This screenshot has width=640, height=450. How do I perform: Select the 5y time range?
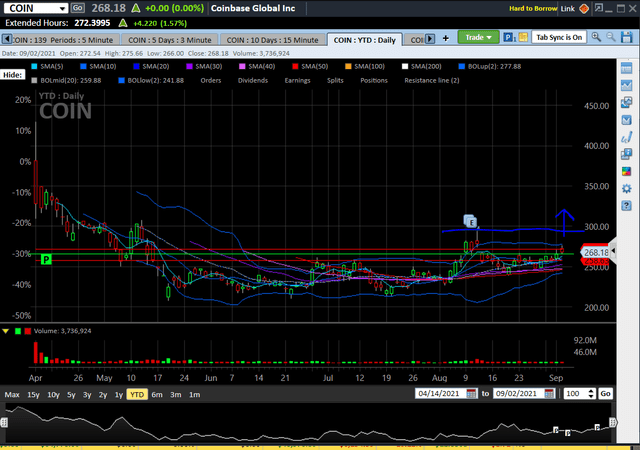pos(71,394)
